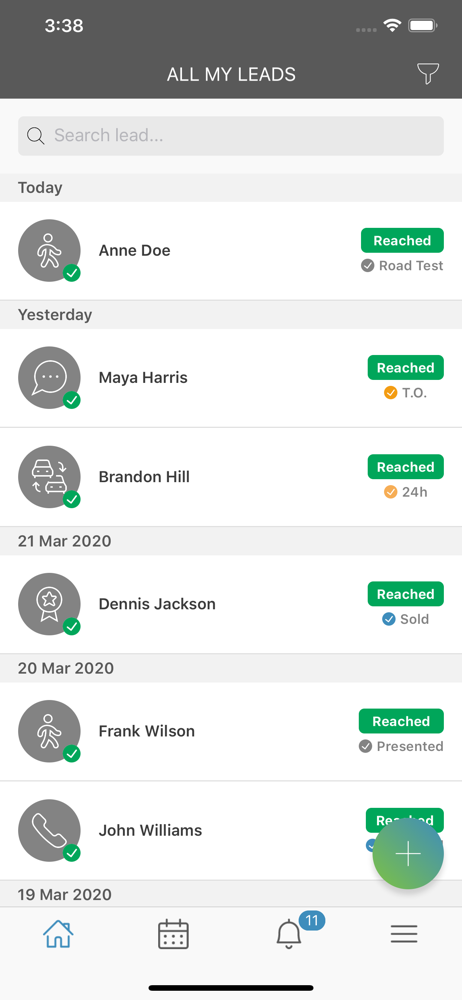Tap Dennis Jackson's award ribbon avatar
Image resolution: width=462 pixels, height=1000 pixels.
coord(49,604)
